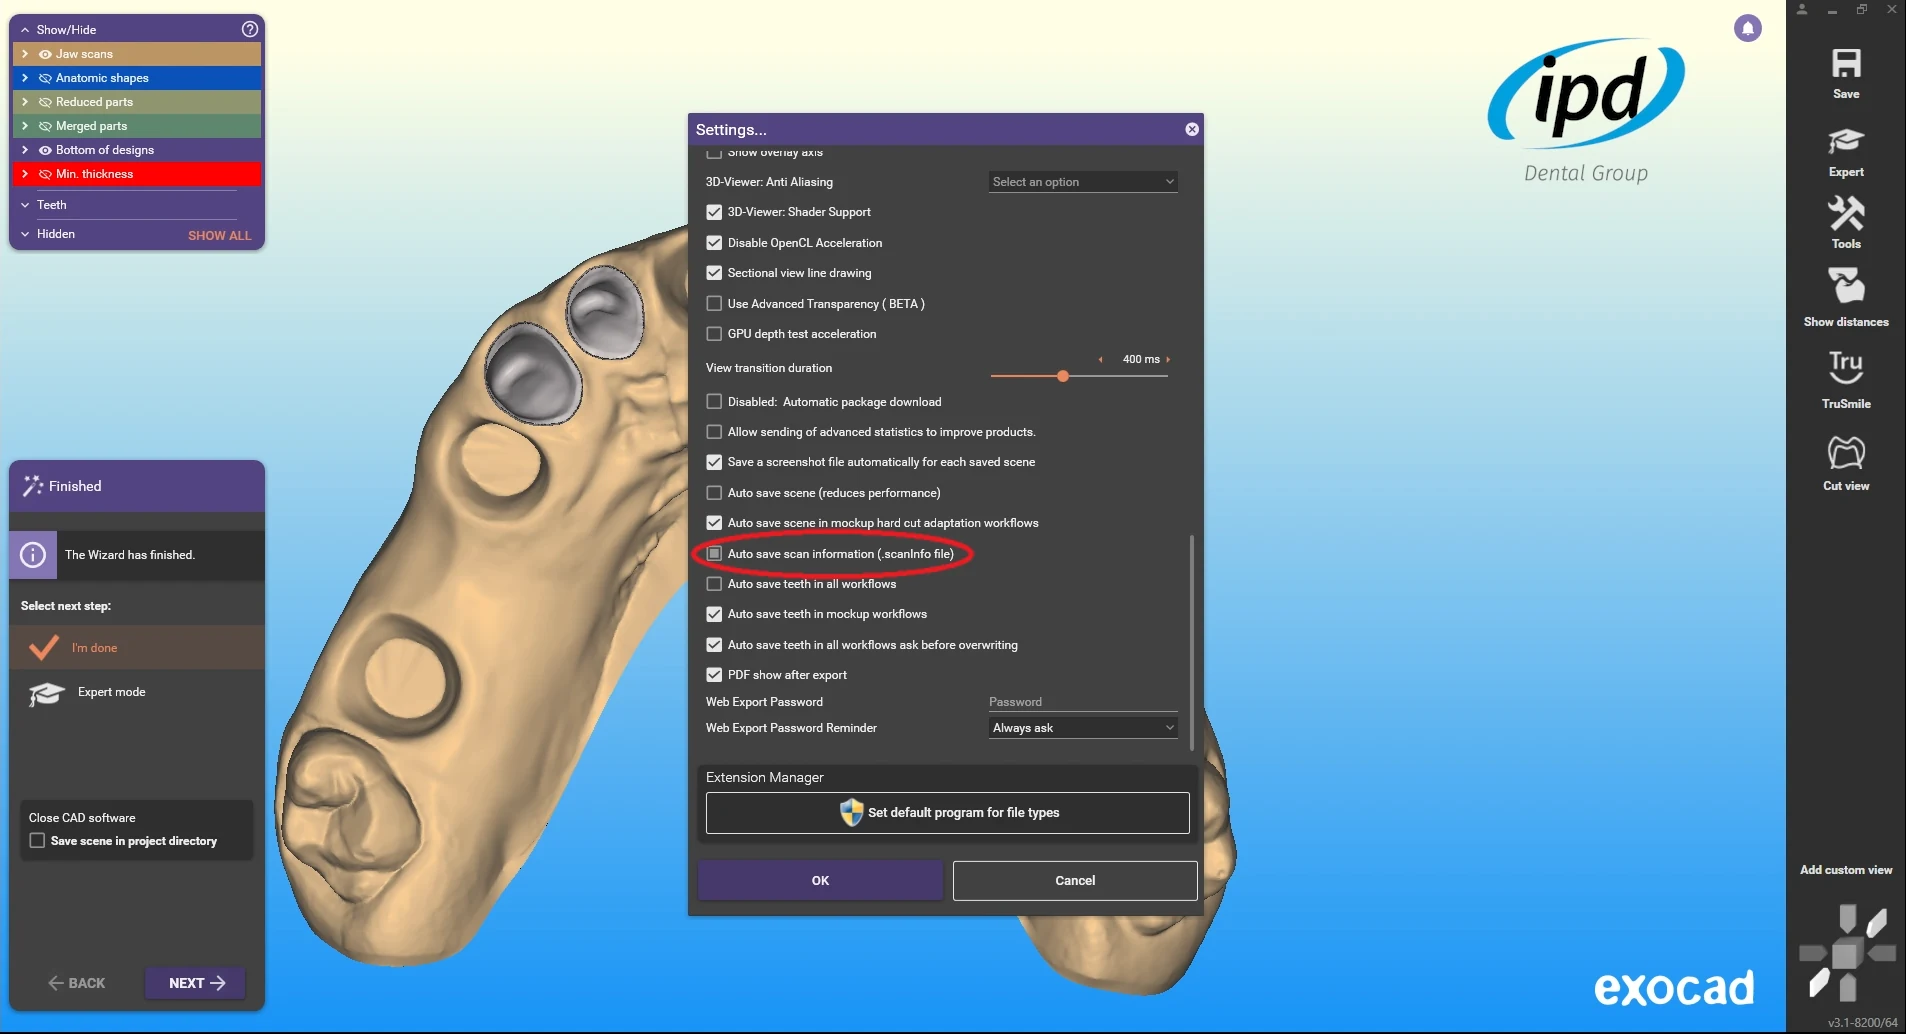
Task: Expand the Teeth section
Action: coord(25,205)
